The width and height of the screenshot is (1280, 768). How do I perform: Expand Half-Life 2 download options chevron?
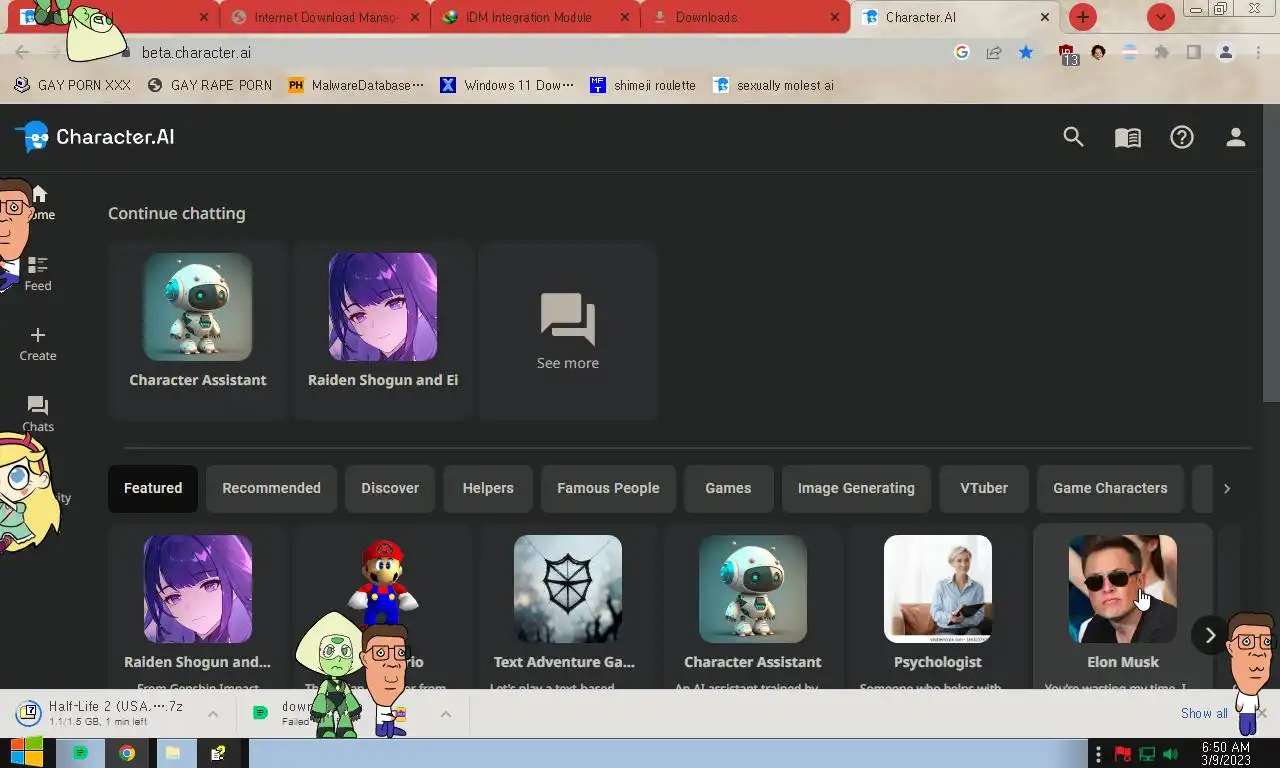coord(212,714)
